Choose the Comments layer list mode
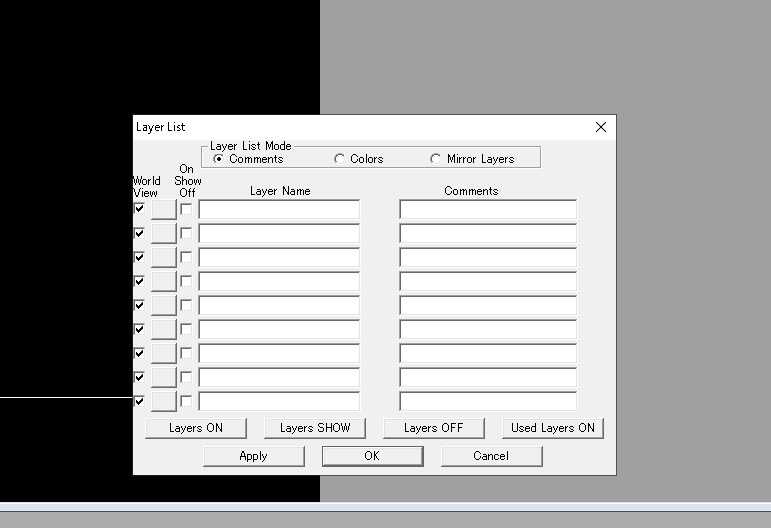The width and height of the screenshot is (771, 528). [219, 159]
